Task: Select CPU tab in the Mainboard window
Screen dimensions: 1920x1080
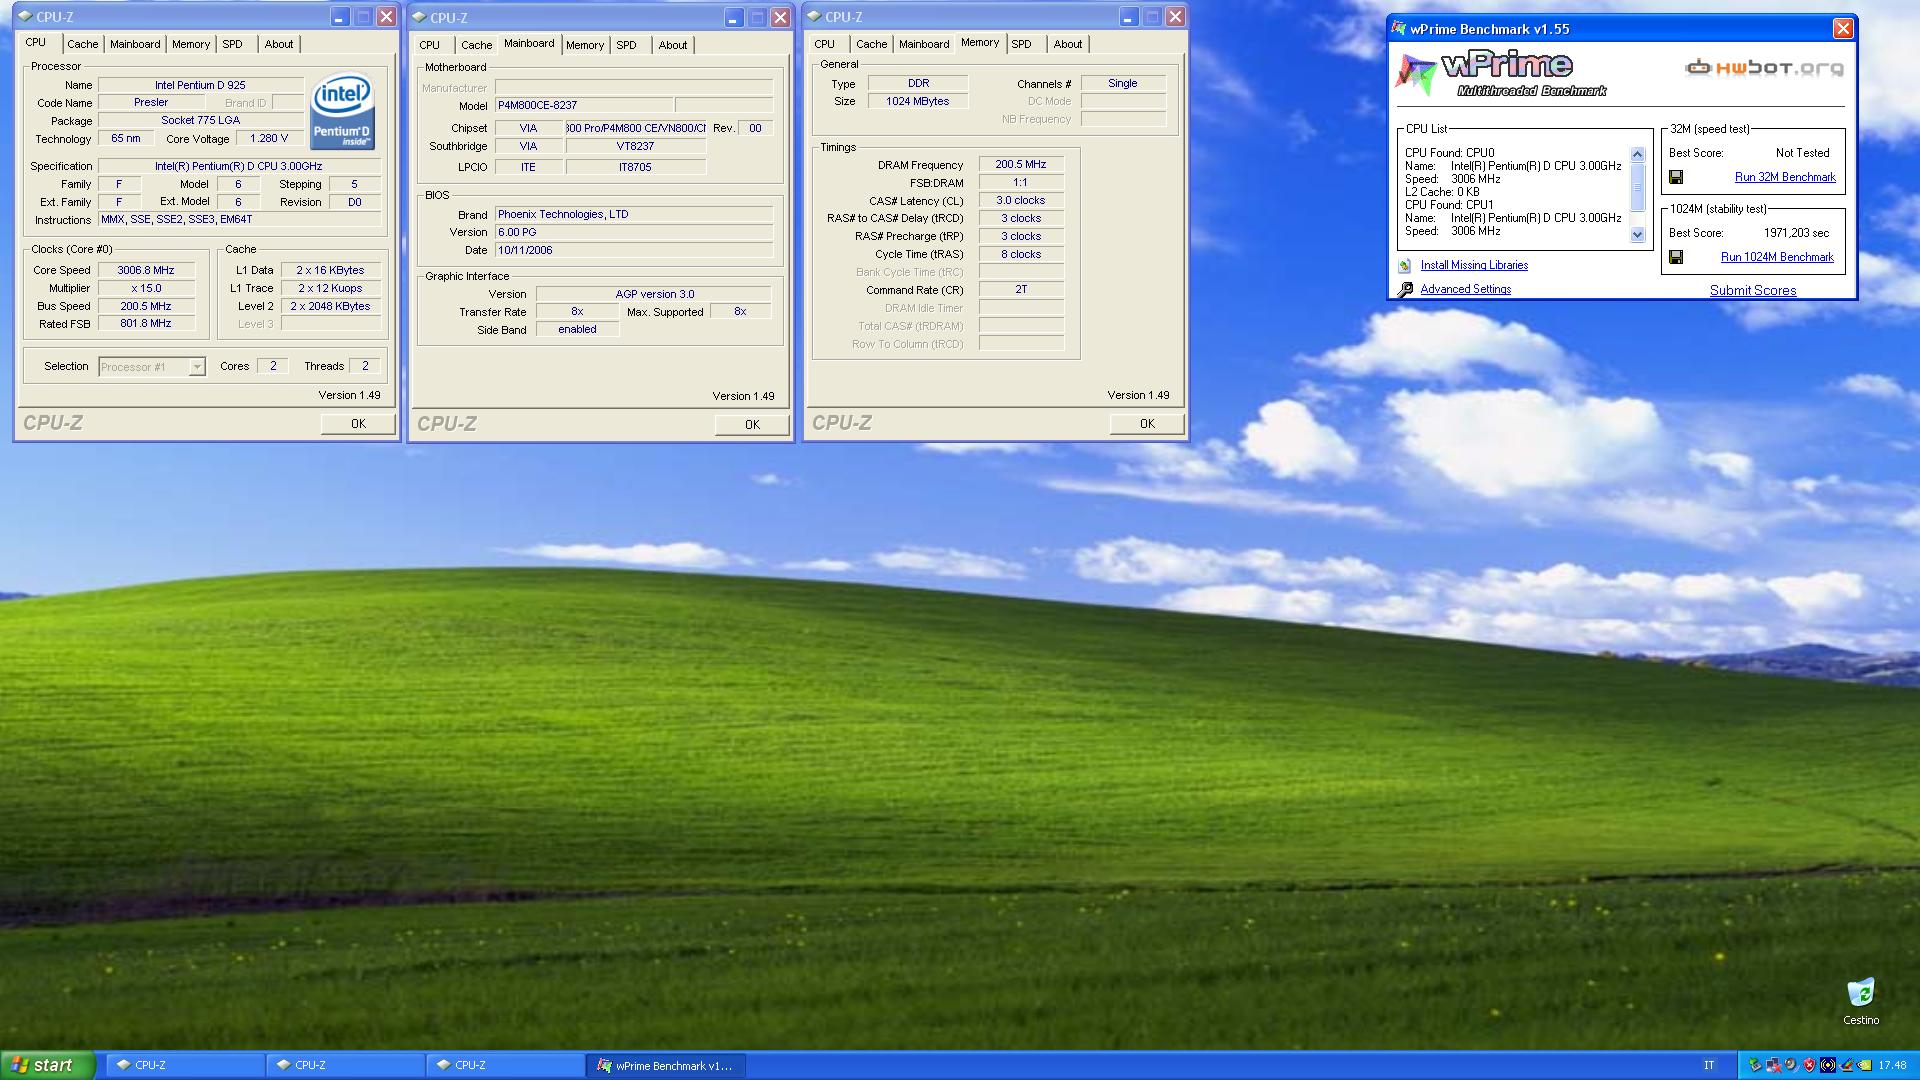Action: 429,45
